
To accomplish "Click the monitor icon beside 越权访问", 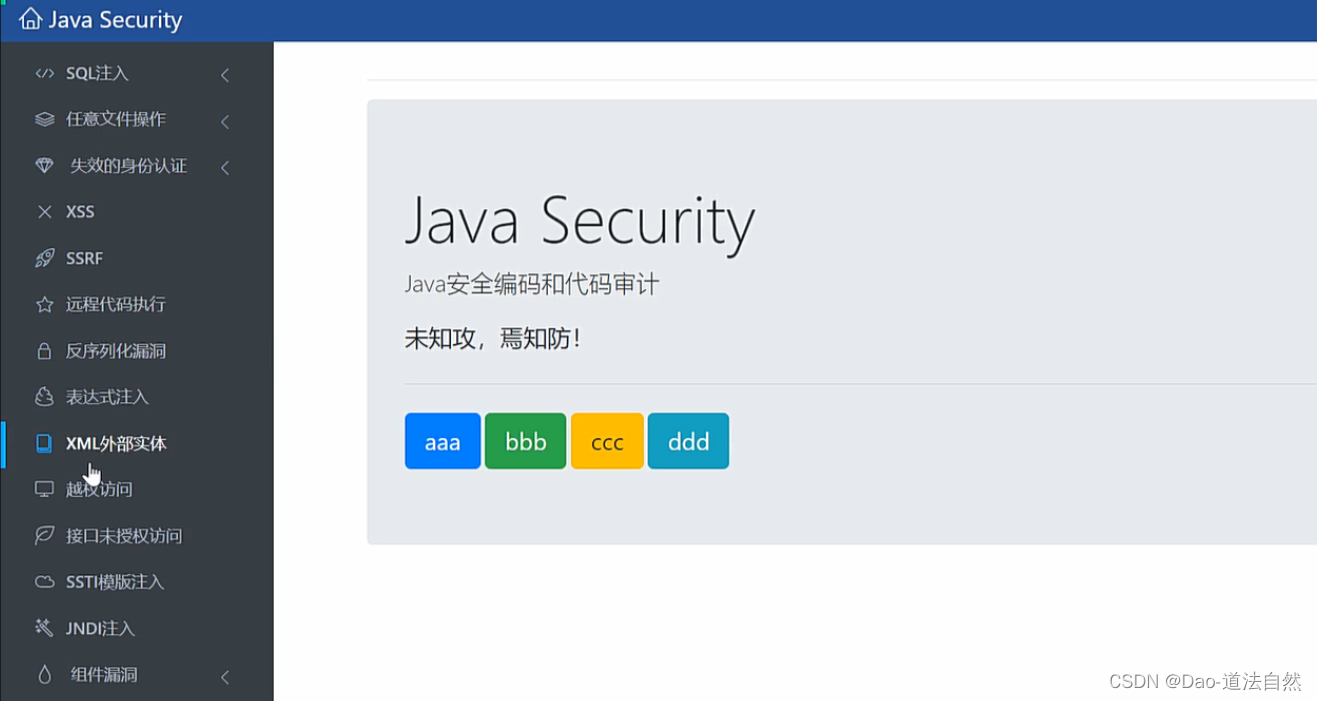I will [x=43, y=488].
